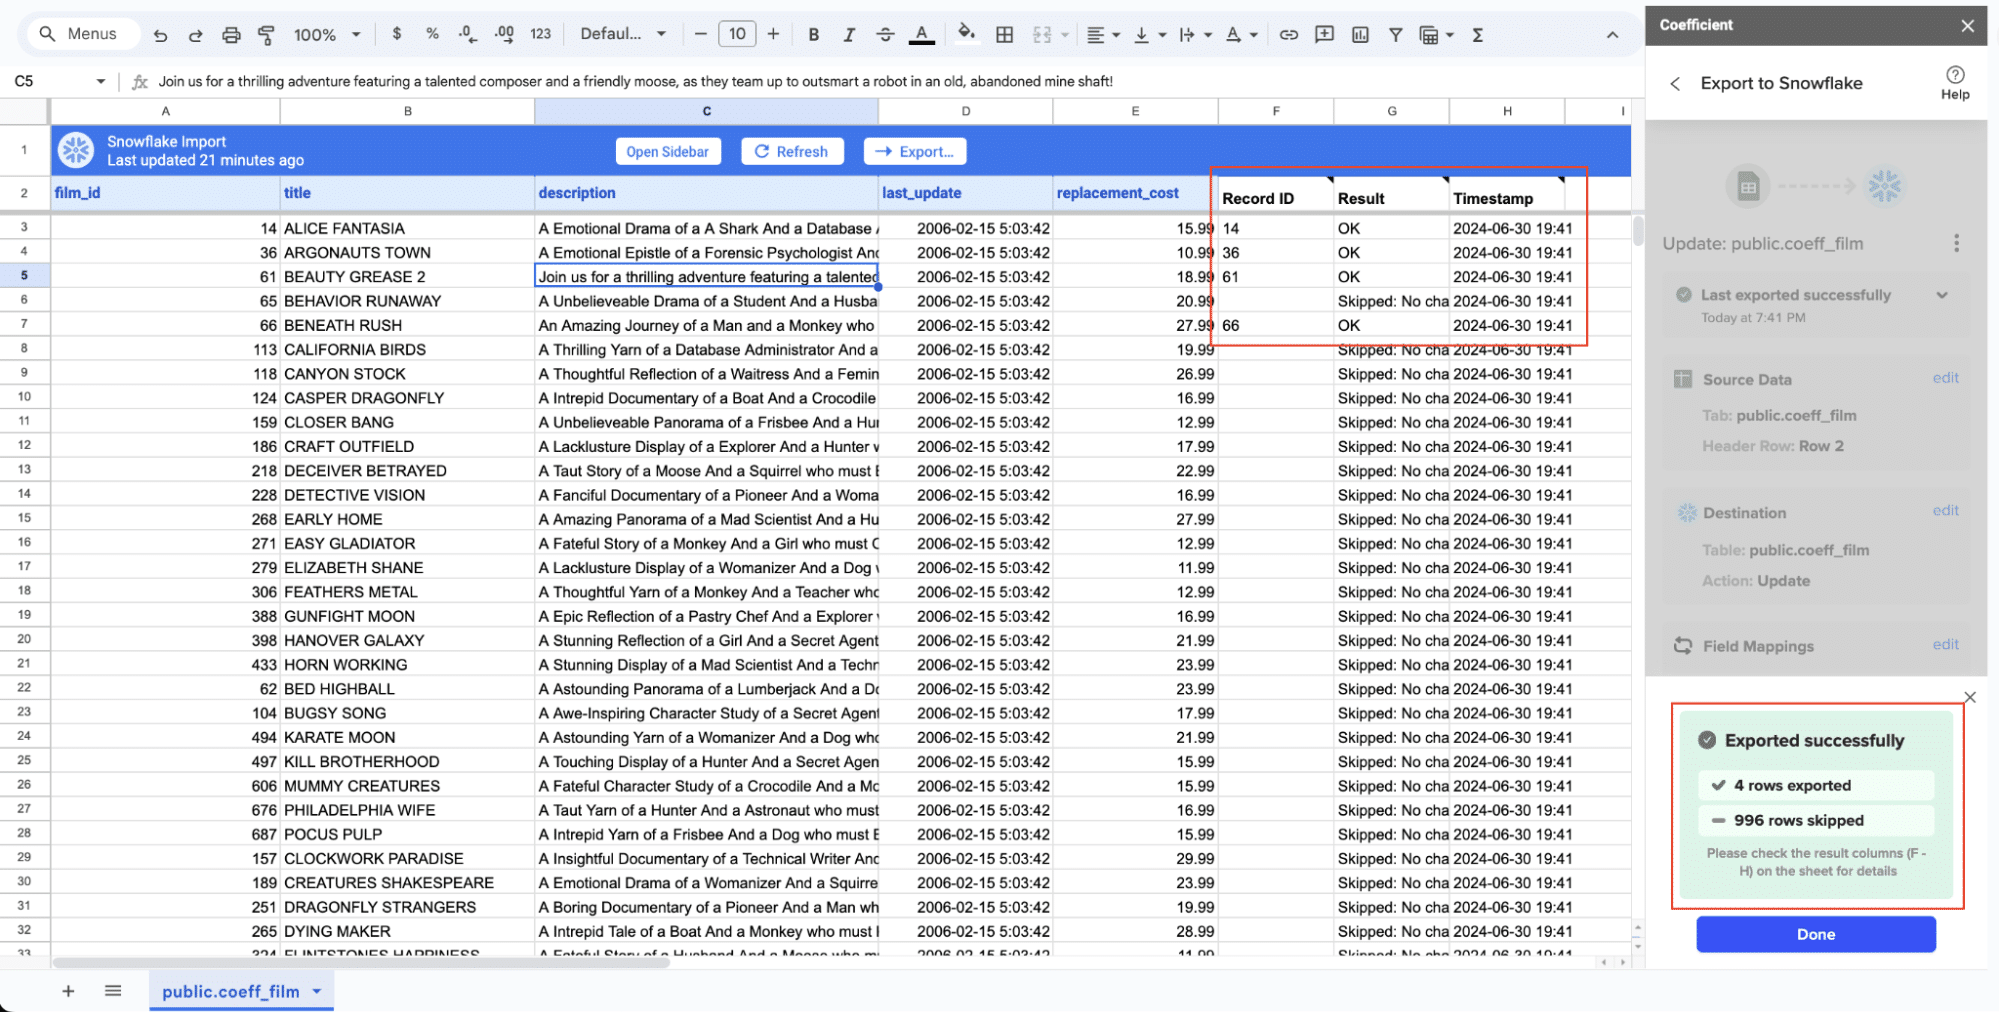This screenshot has width=1999, height=1013.
Task: Open the 123 number format menu
Action: 541,34
